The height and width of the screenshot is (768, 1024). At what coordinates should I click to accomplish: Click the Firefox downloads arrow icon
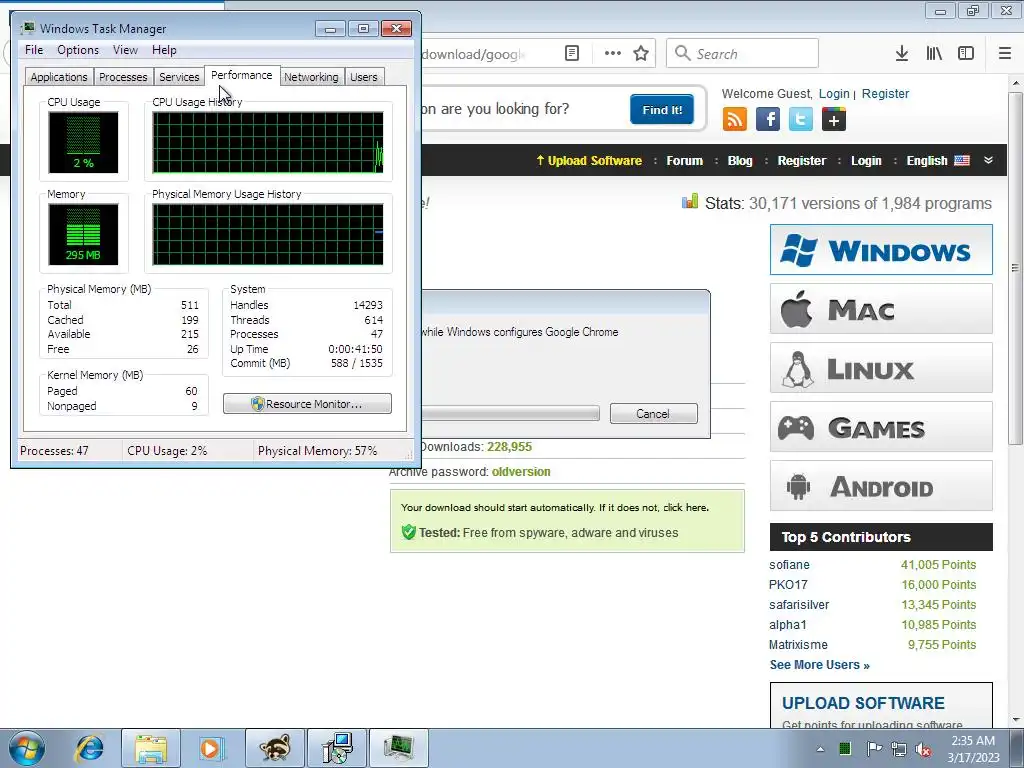tap(902, 54)
